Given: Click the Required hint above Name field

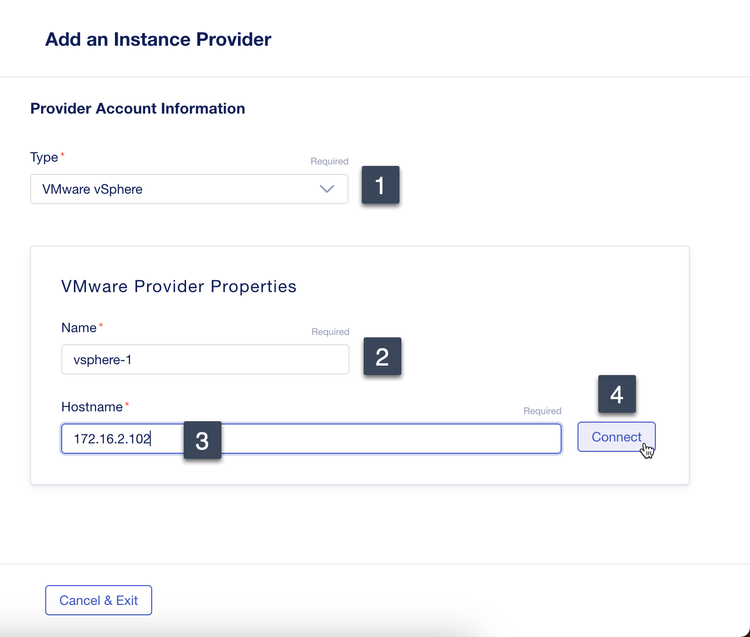Looking at the screenshot, I should [x=330, y=332].
